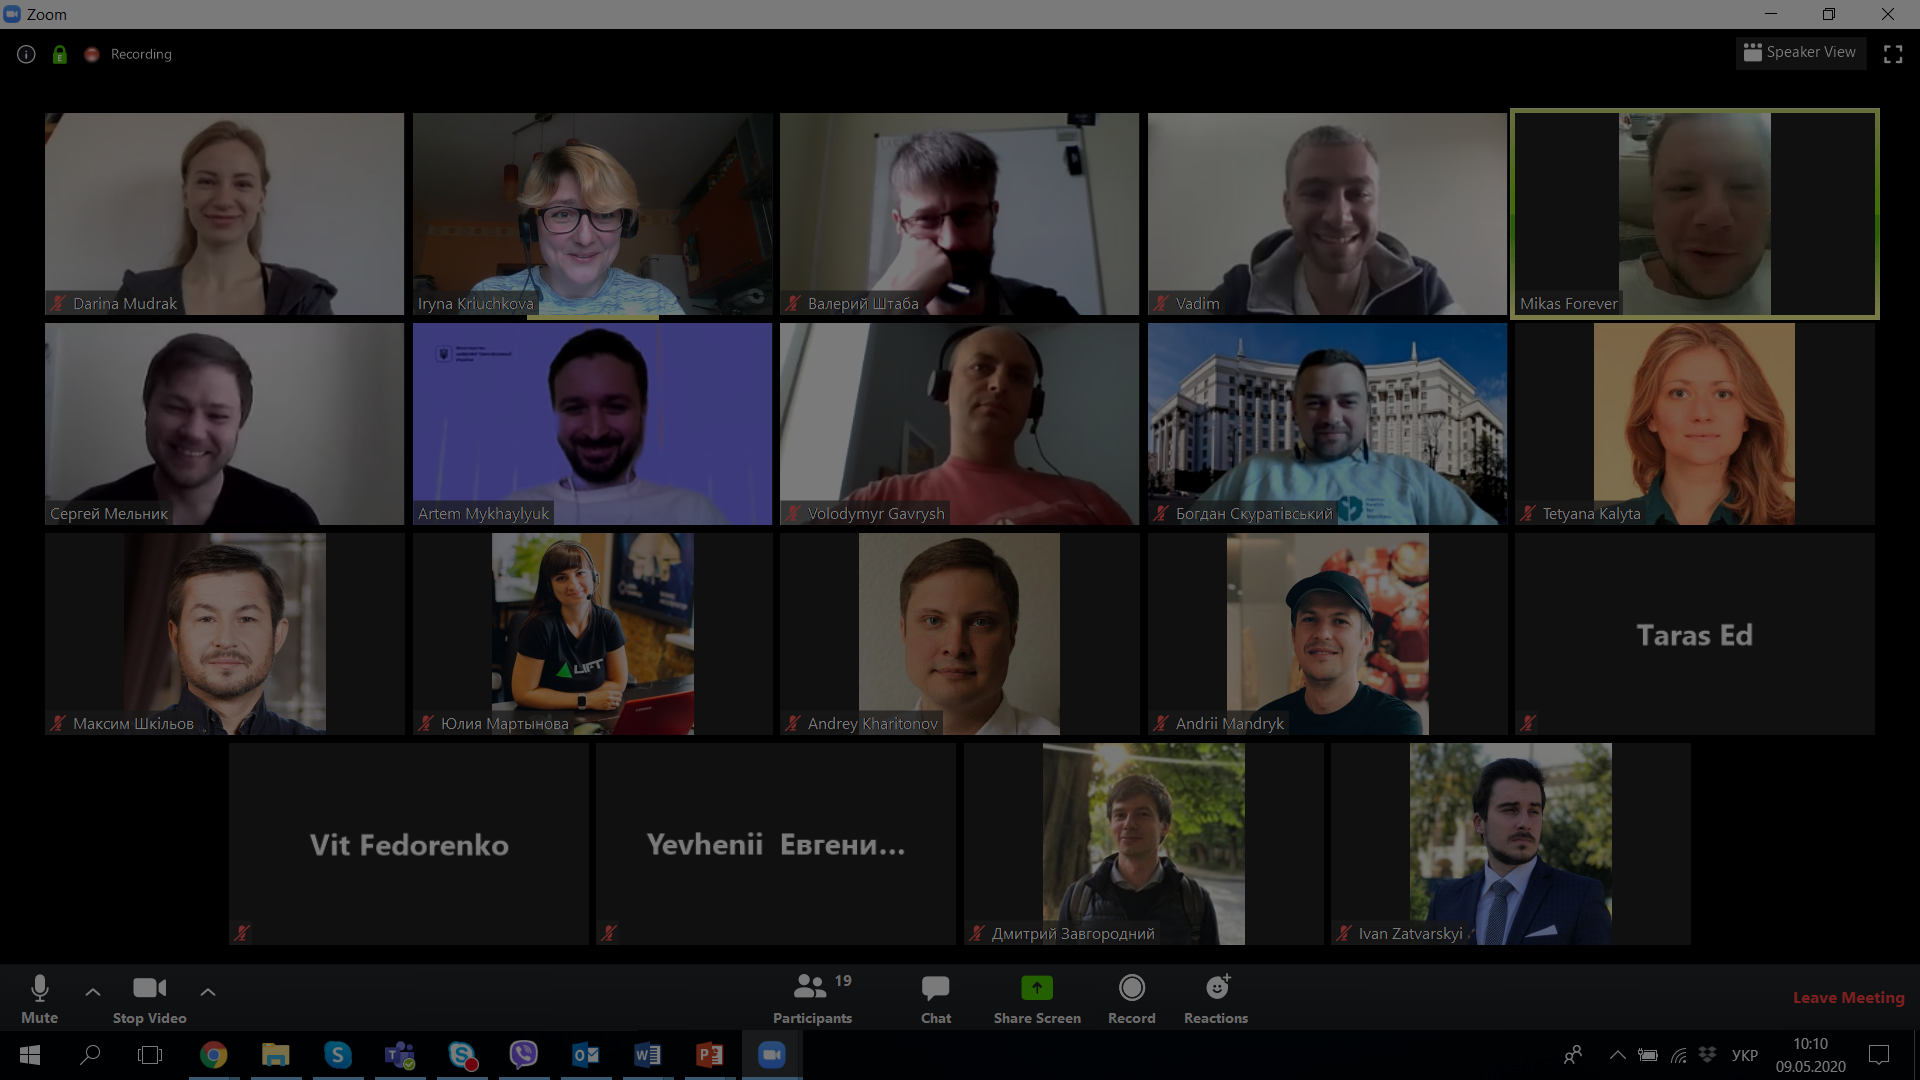
Task: Click the Record icon
Action: pos(1131,988)
